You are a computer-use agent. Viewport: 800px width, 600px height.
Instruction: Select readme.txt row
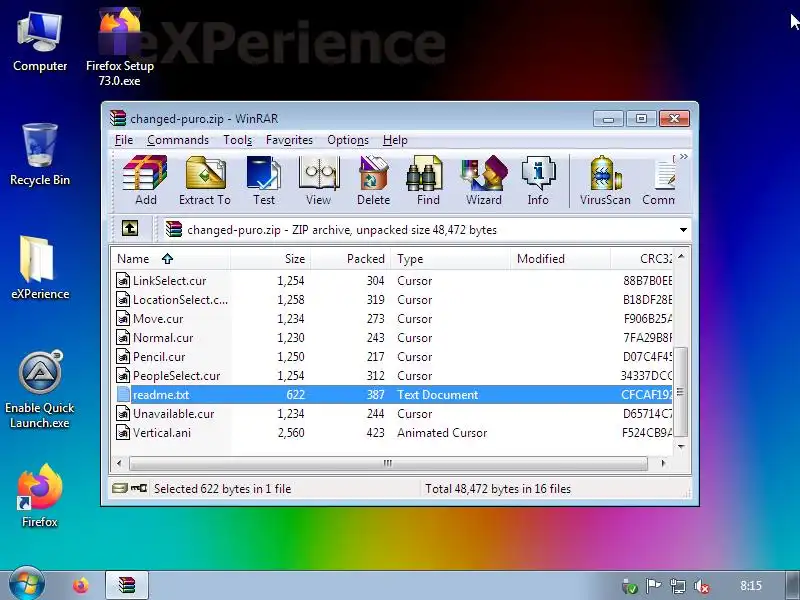392,394
